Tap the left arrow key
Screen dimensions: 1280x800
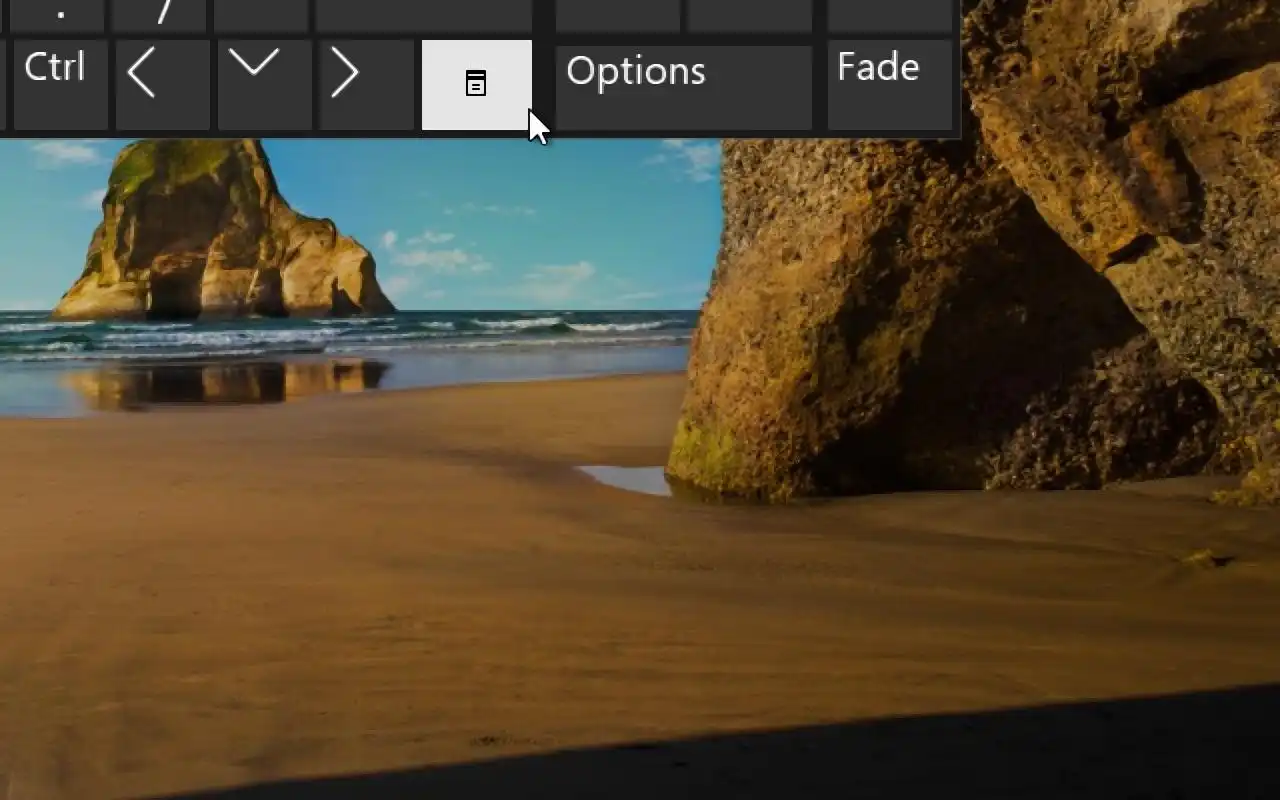coord(163,85)
